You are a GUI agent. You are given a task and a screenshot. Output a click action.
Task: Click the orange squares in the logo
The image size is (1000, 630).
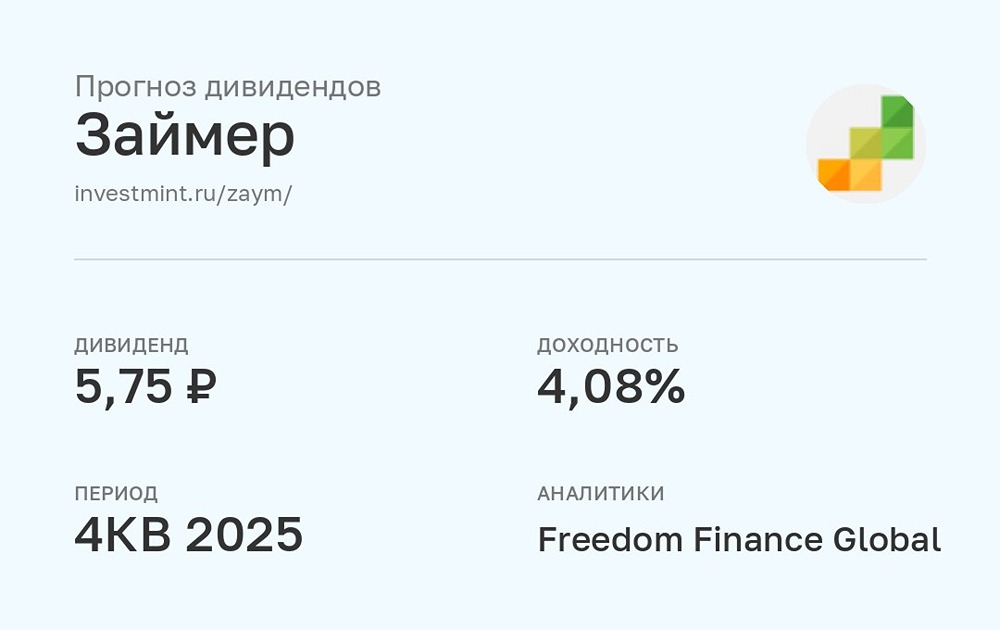[x=850, y=174]
